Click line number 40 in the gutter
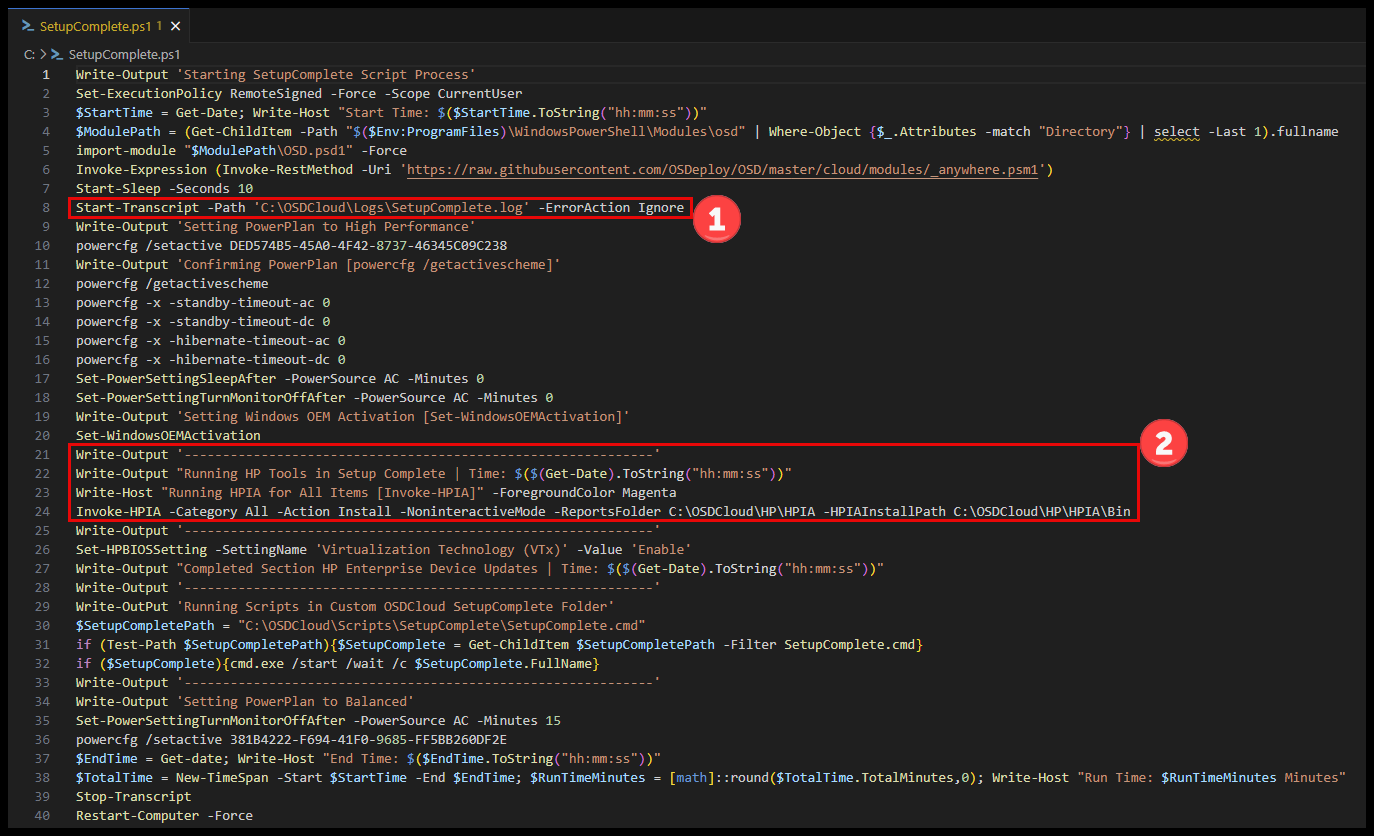1374x836 pixels. point(43,815)
